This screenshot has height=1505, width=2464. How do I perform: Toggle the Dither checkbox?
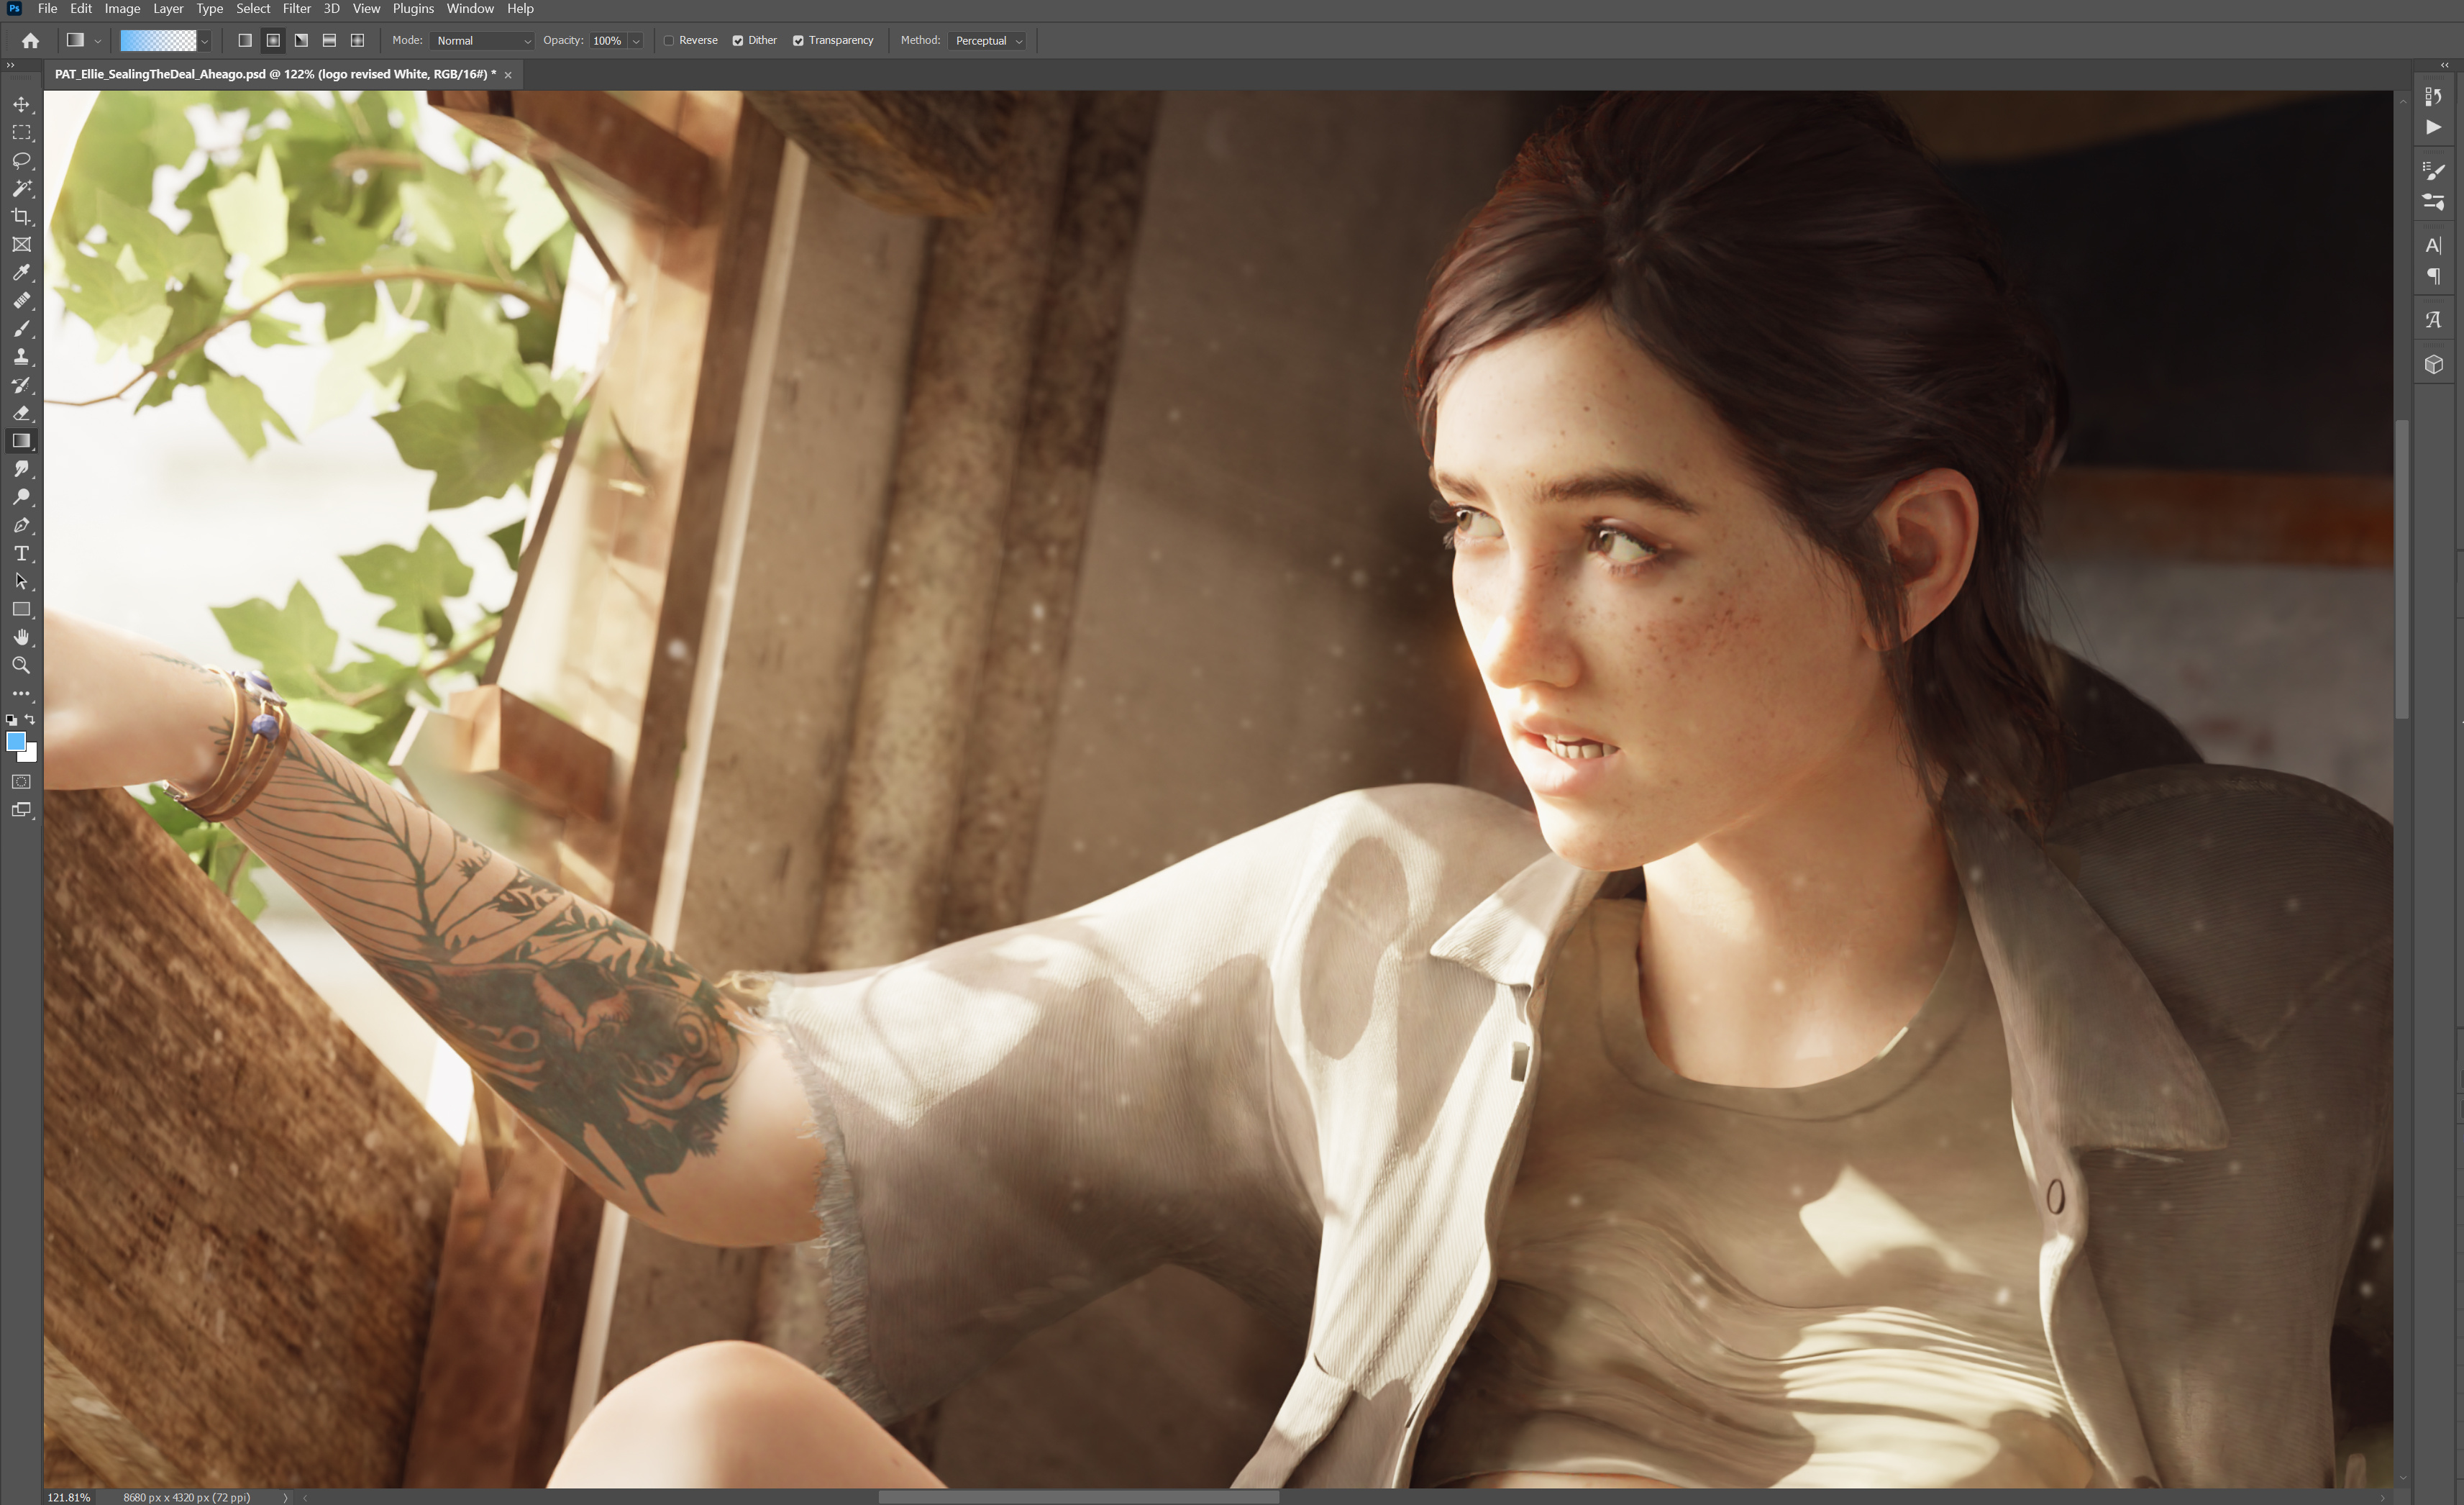tap(738, 41)
